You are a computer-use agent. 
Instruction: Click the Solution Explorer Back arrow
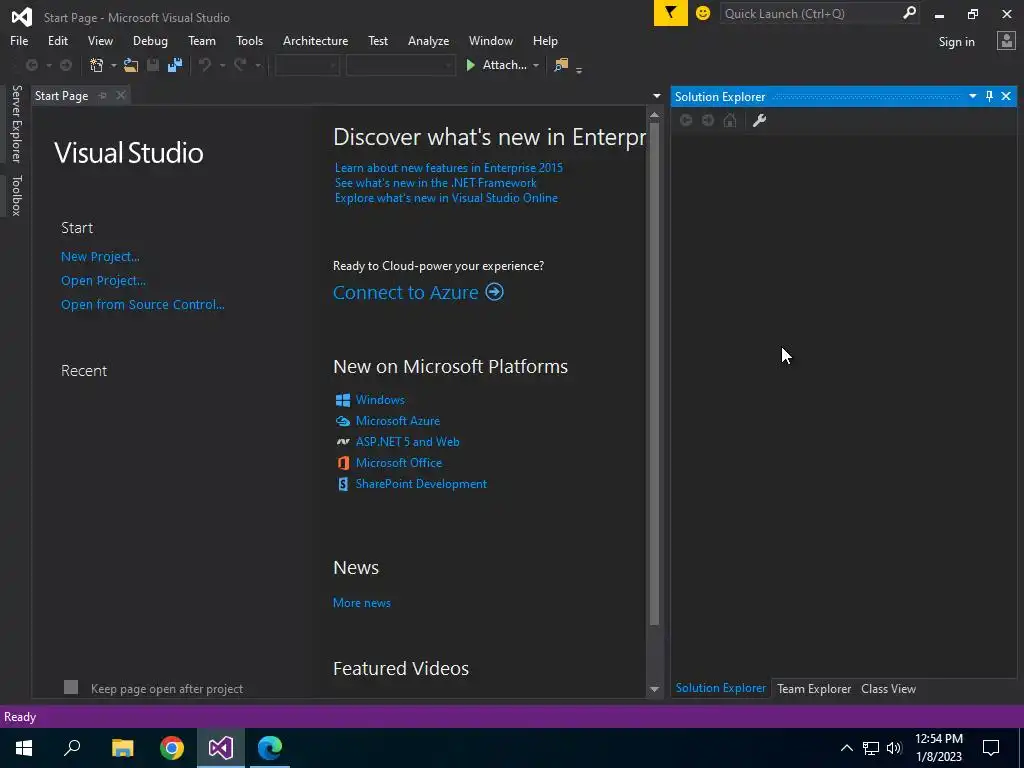(x=686, y=120)
